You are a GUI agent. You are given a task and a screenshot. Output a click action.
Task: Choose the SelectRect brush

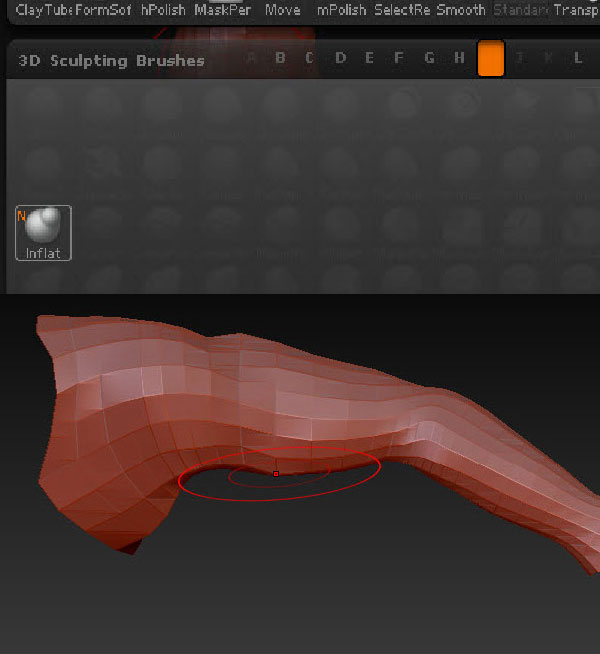[402, 10]
